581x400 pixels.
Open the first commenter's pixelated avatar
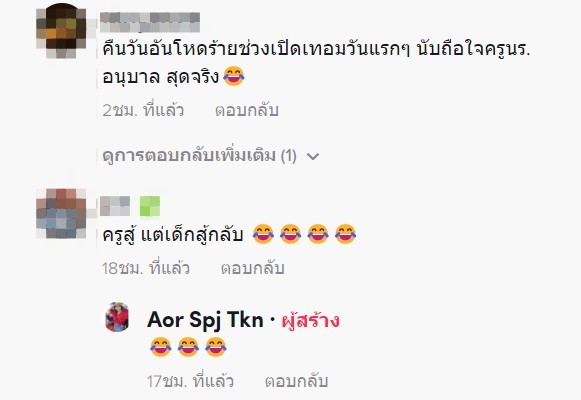pos(61,31)
